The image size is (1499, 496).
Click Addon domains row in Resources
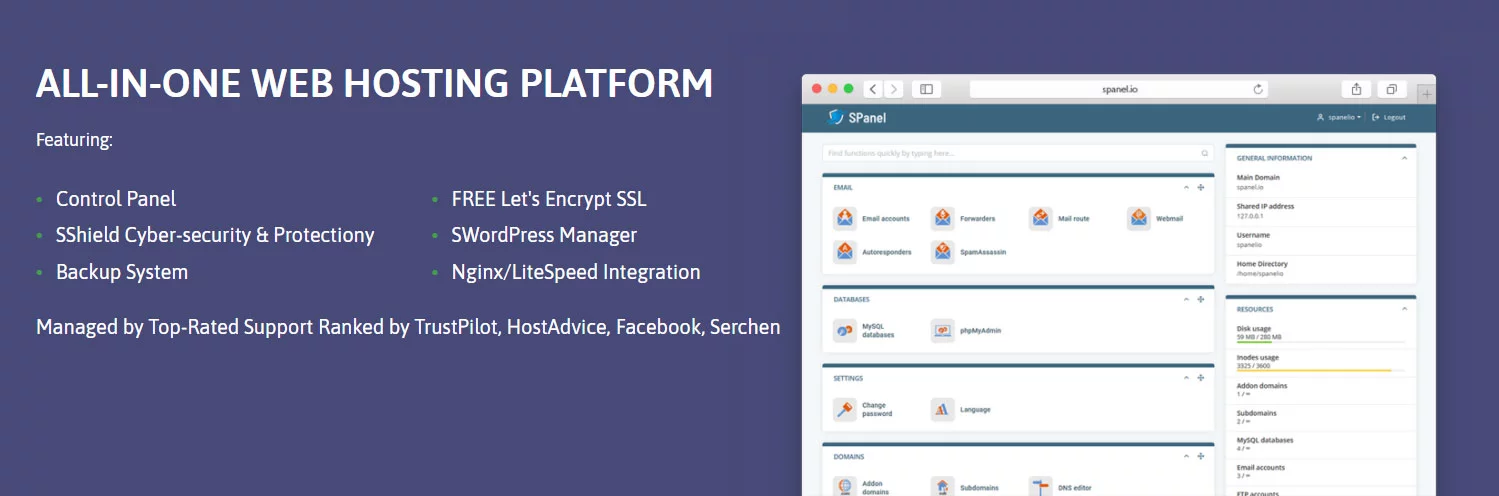pyautogui.click(x=1320, y=389)
